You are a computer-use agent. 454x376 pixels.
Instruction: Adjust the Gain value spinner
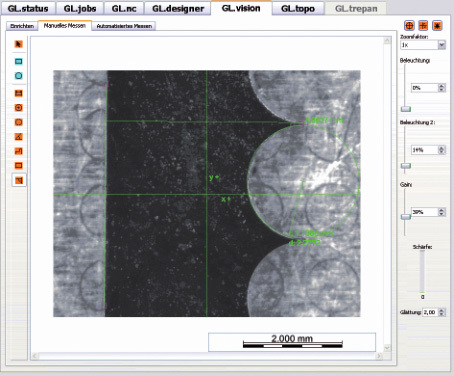pos(442,212)
